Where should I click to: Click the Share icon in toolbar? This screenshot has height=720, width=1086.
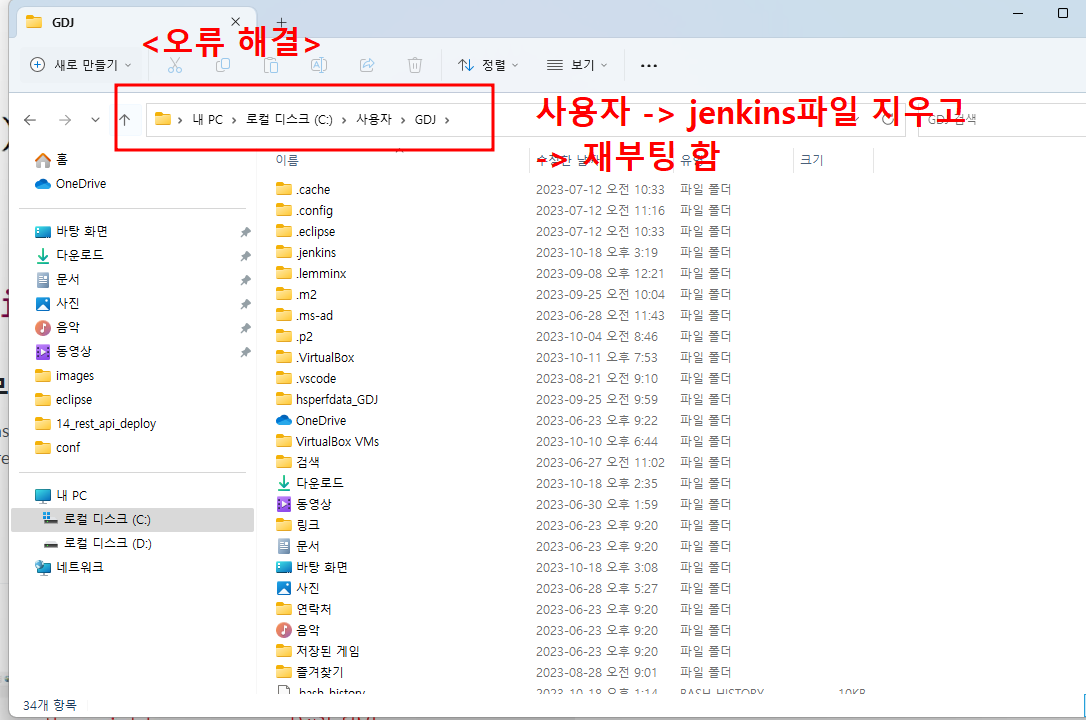coord(367,65)
